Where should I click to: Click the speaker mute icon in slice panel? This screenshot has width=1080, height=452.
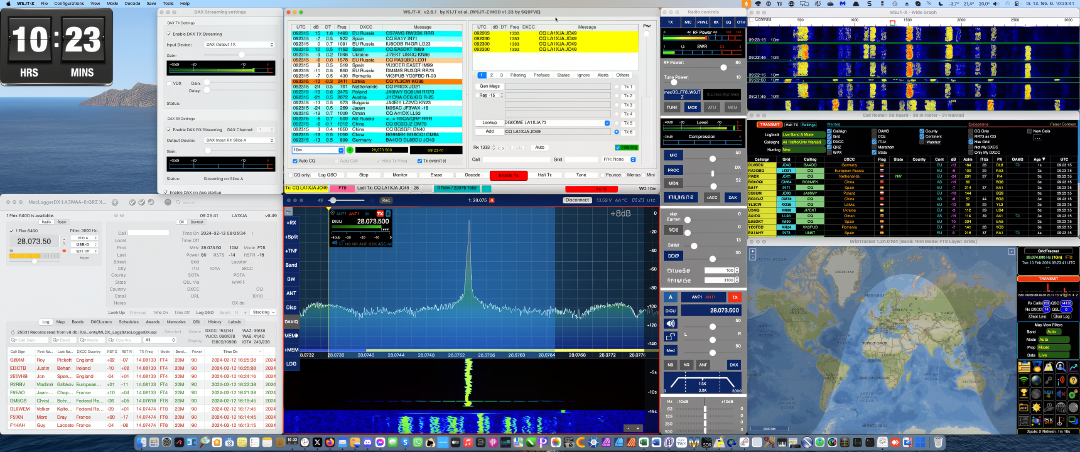(669, 323)
